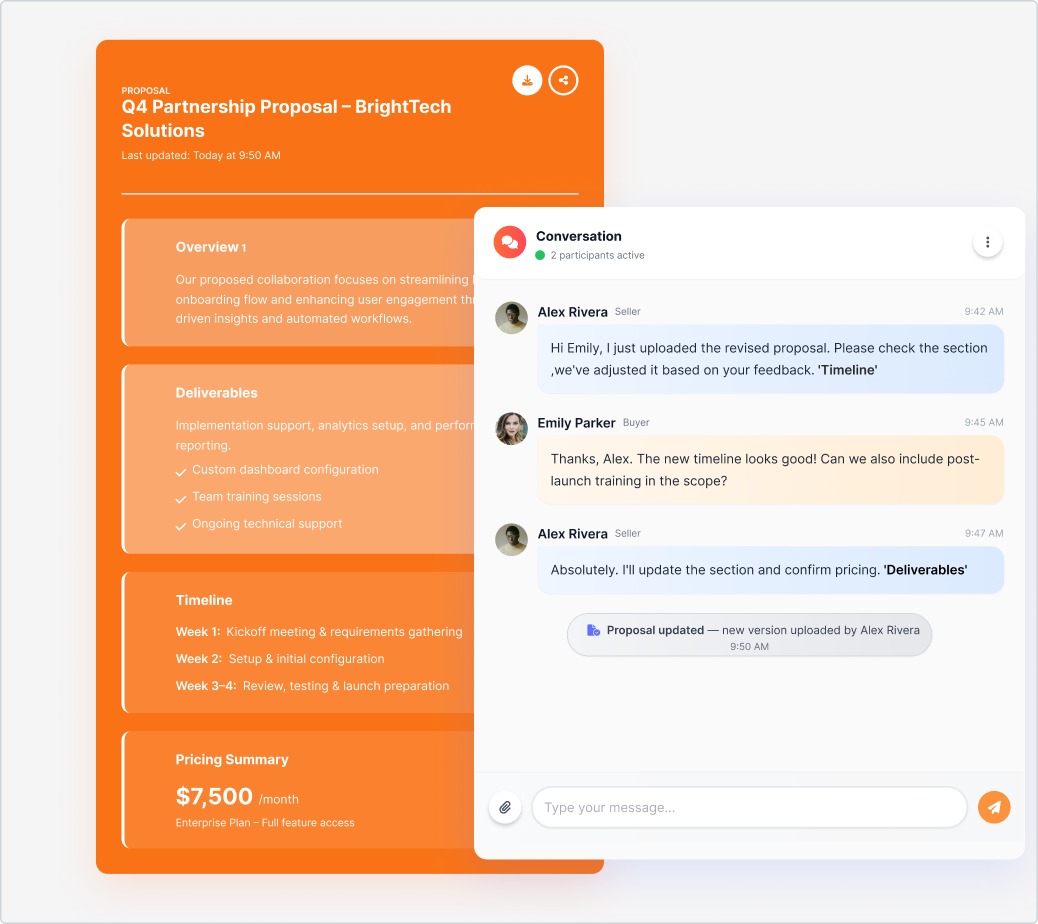Click the Week 3–4 review row
This screenshot has width=1038, height=924.
coord(312,686)
